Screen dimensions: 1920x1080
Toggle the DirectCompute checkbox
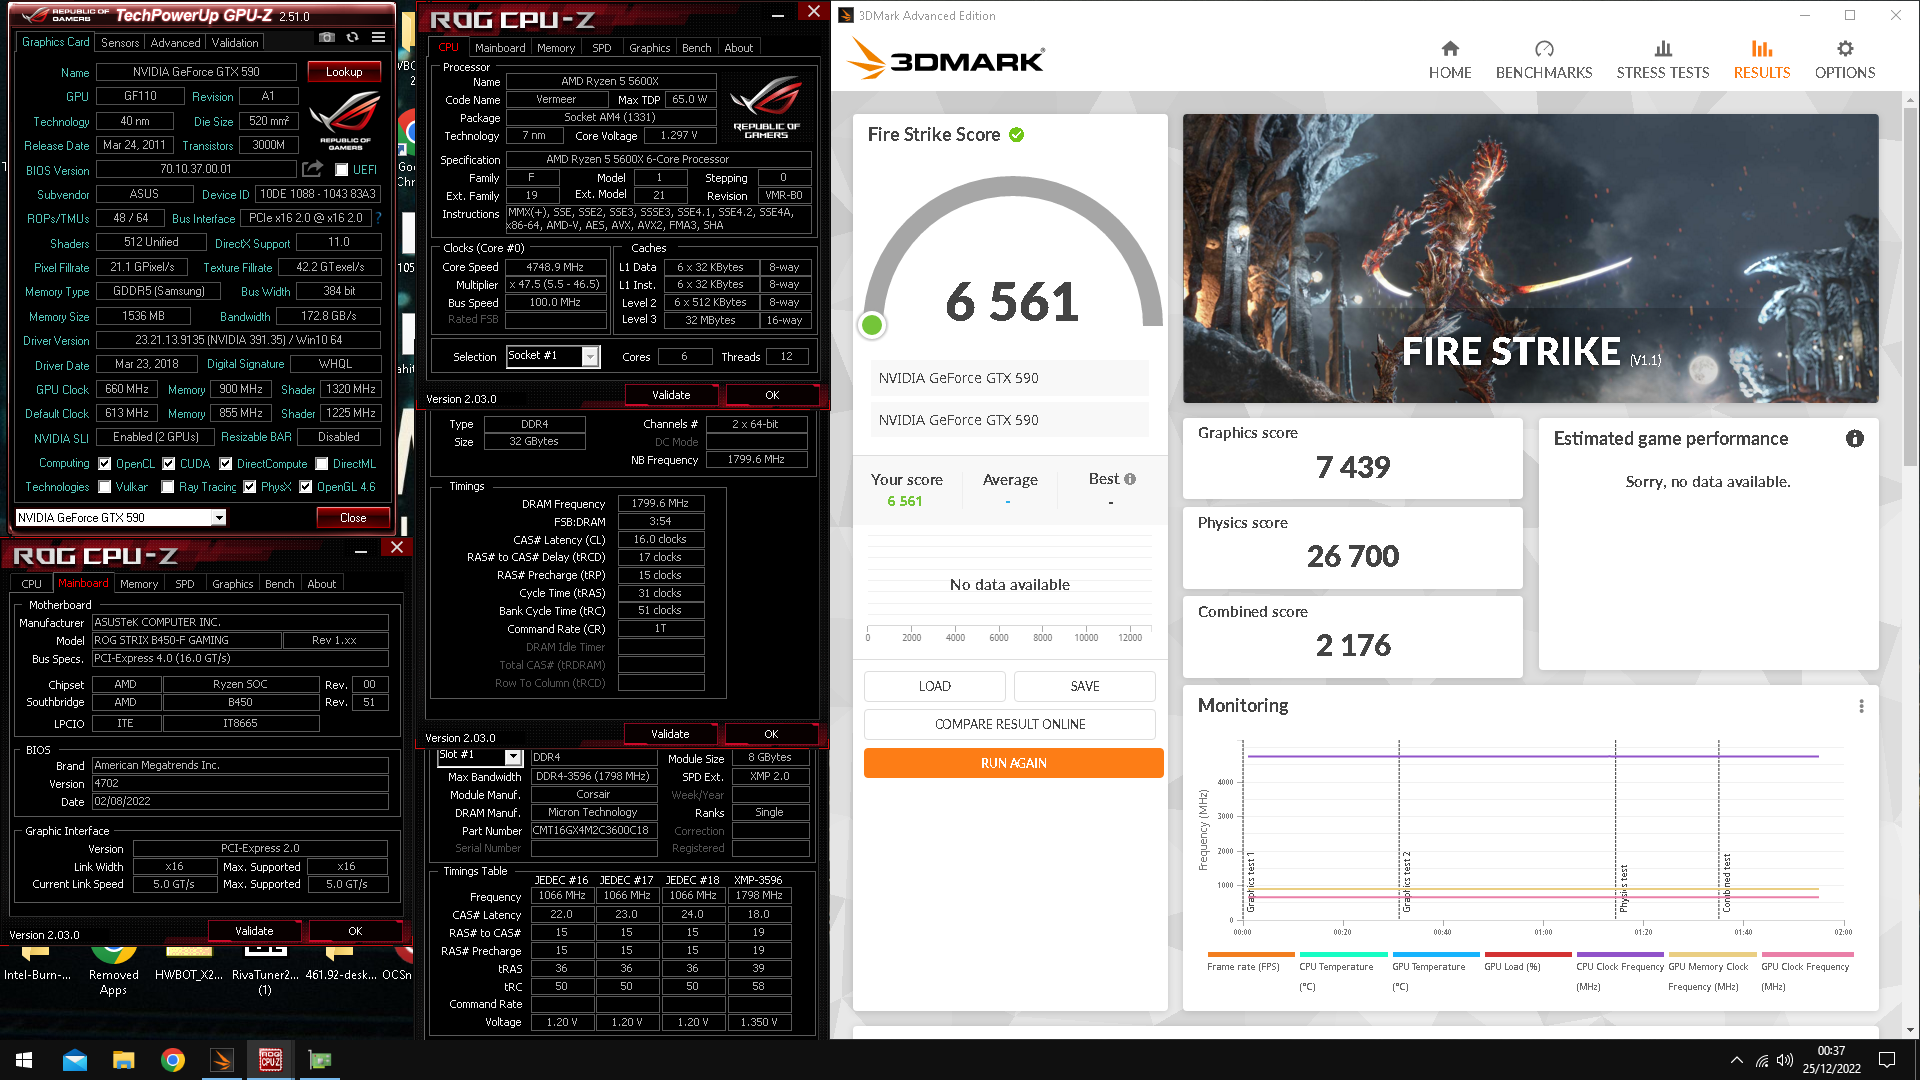[226, 464]
